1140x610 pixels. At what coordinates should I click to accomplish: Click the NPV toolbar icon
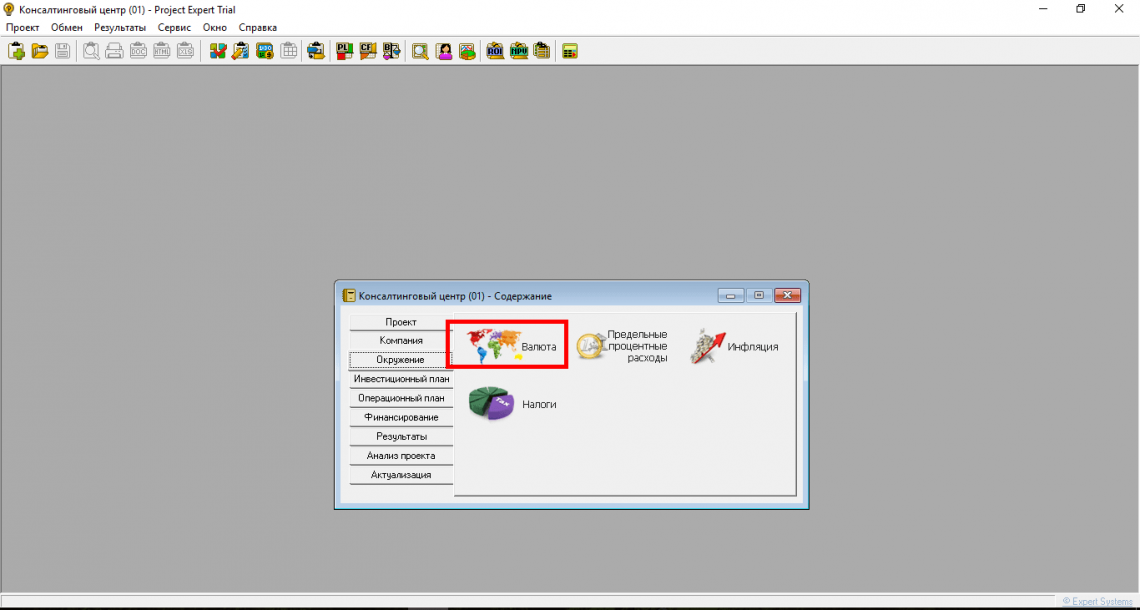coord(518,51)
